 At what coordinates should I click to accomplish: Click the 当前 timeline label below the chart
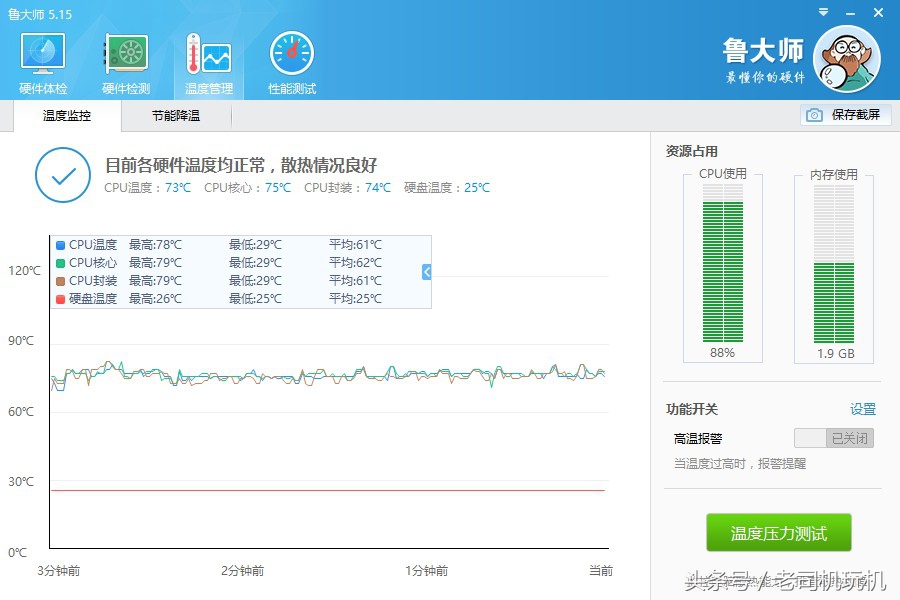click(599, 570)
